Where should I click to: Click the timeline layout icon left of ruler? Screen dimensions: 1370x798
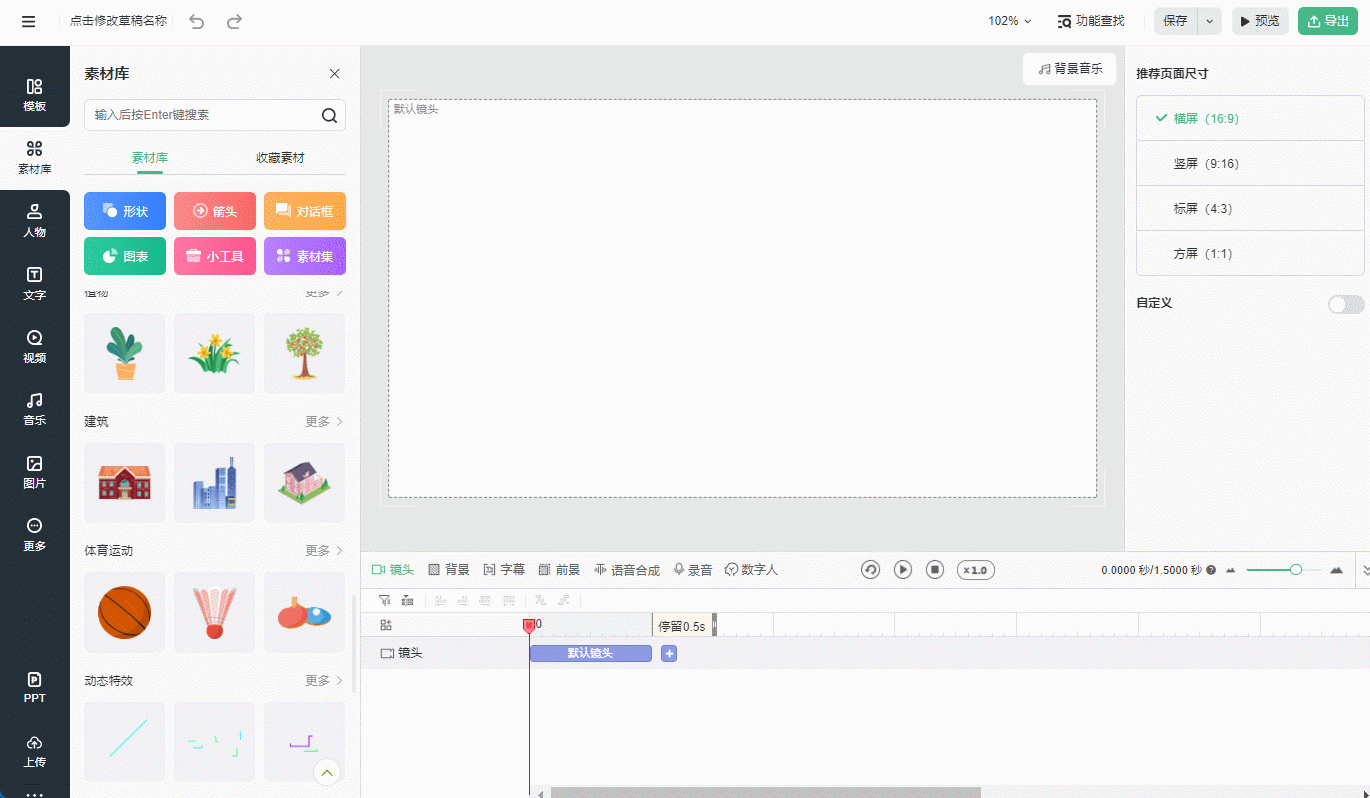click(x=386, y=626)
